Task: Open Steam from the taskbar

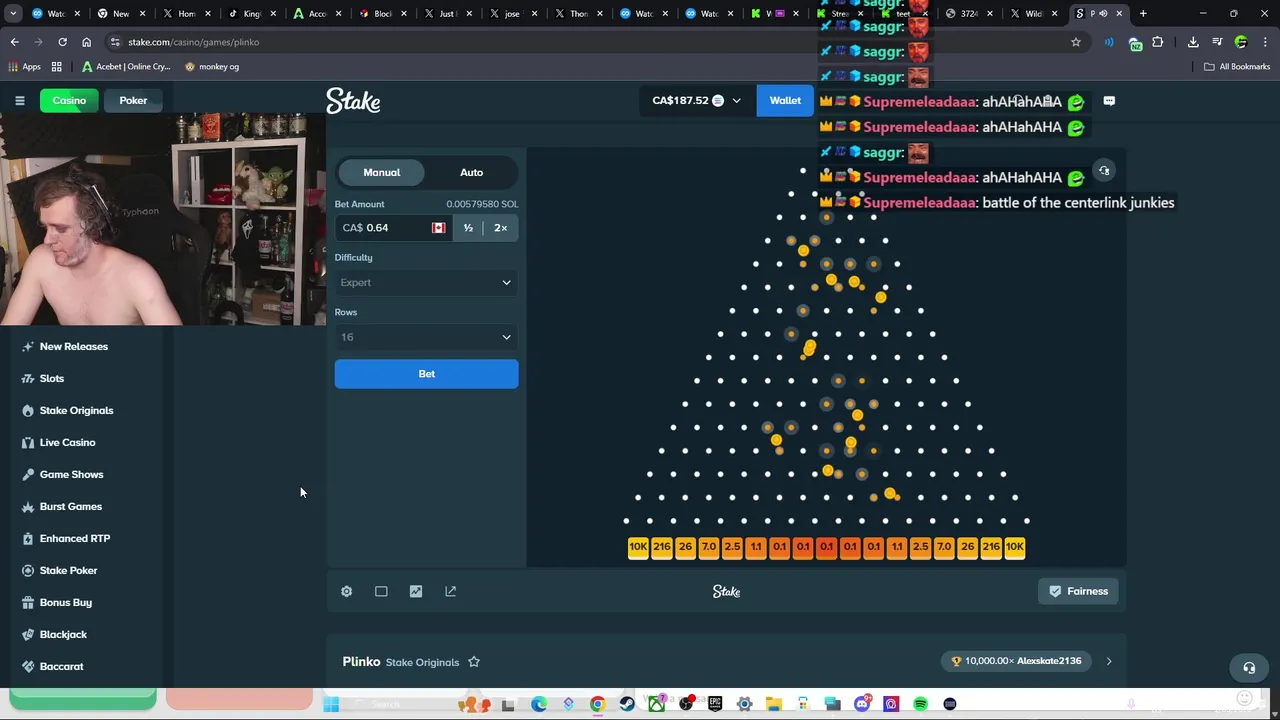Action: [x=627, y=704]
